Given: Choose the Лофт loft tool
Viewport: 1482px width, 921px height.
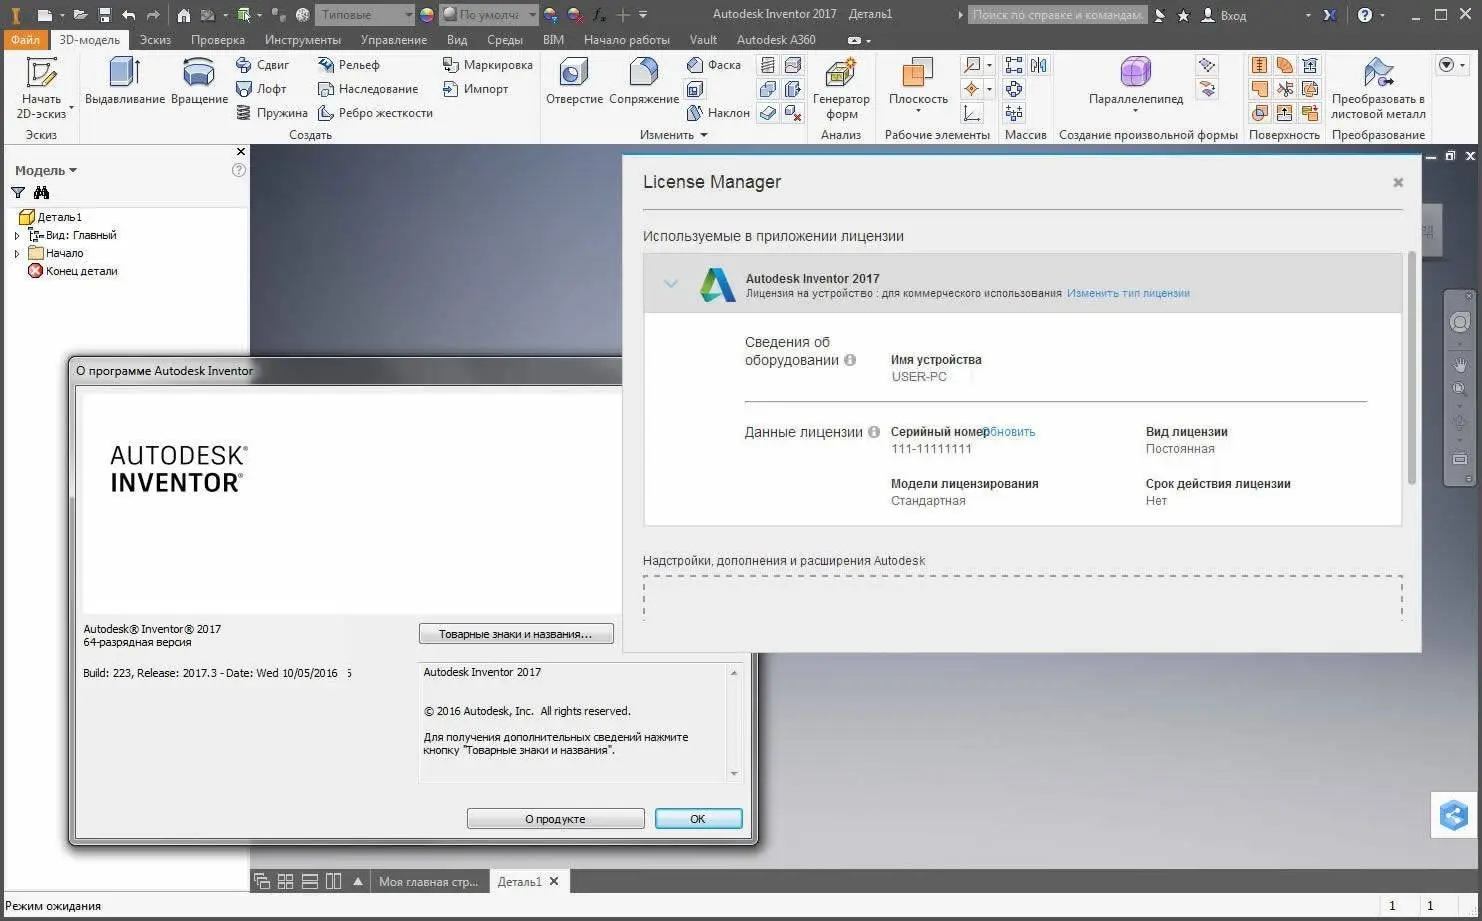Looking at the screenshot, I should coord(261,89).
